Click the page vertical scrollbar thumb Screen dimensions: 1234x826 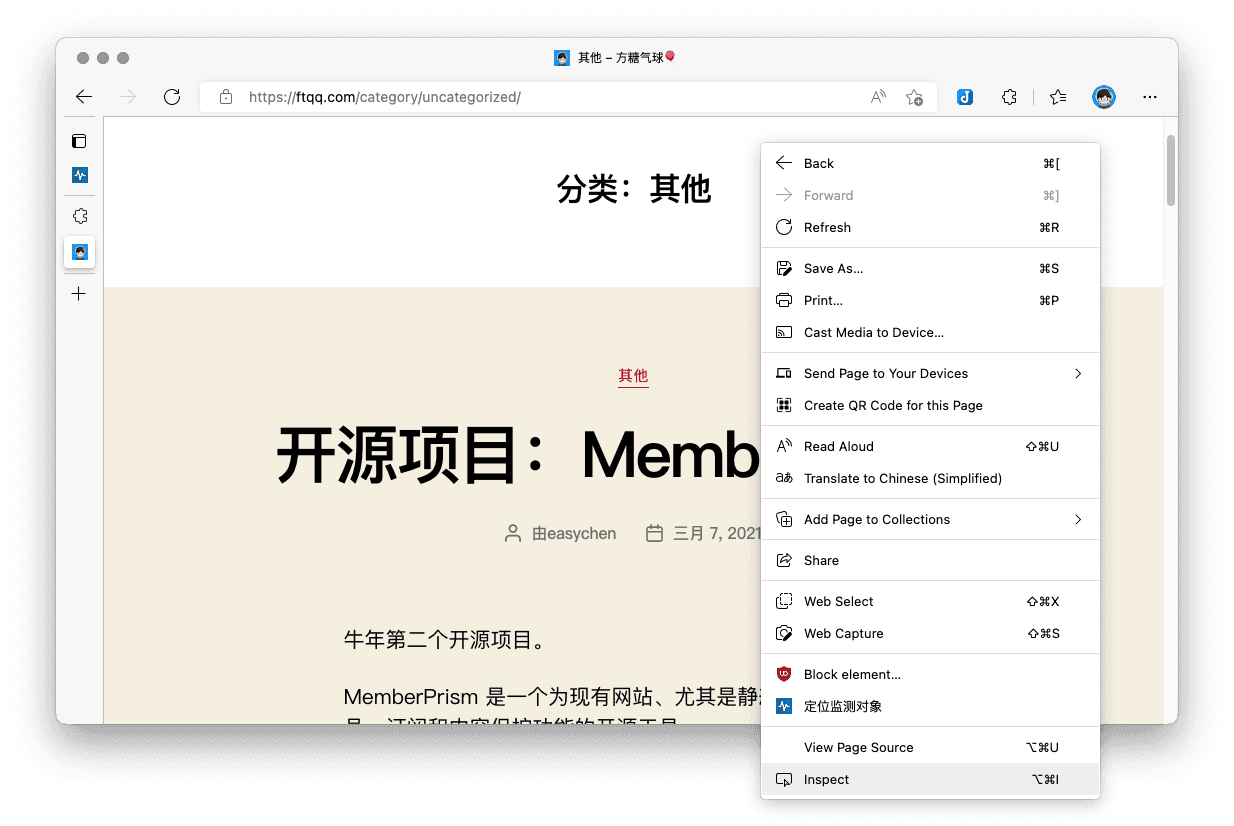click(x=1170, y=170)
